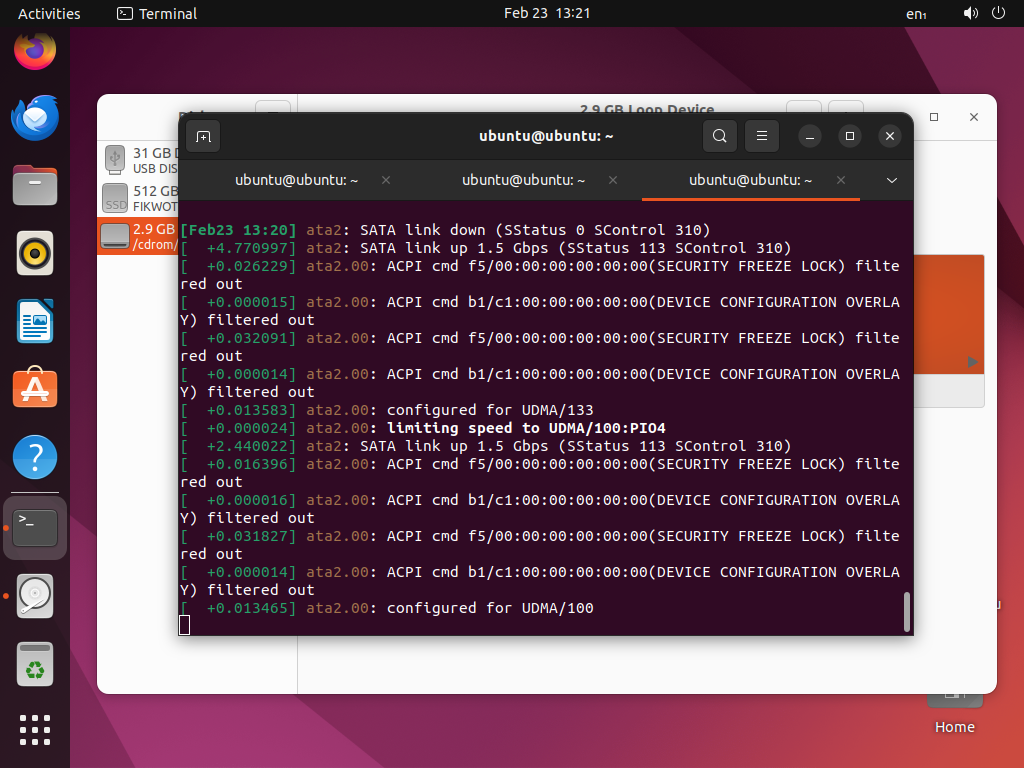The height and width of the screenshot is (768, 1024).
Task: Open the Files app from the dock
Action: click(35, 186)
